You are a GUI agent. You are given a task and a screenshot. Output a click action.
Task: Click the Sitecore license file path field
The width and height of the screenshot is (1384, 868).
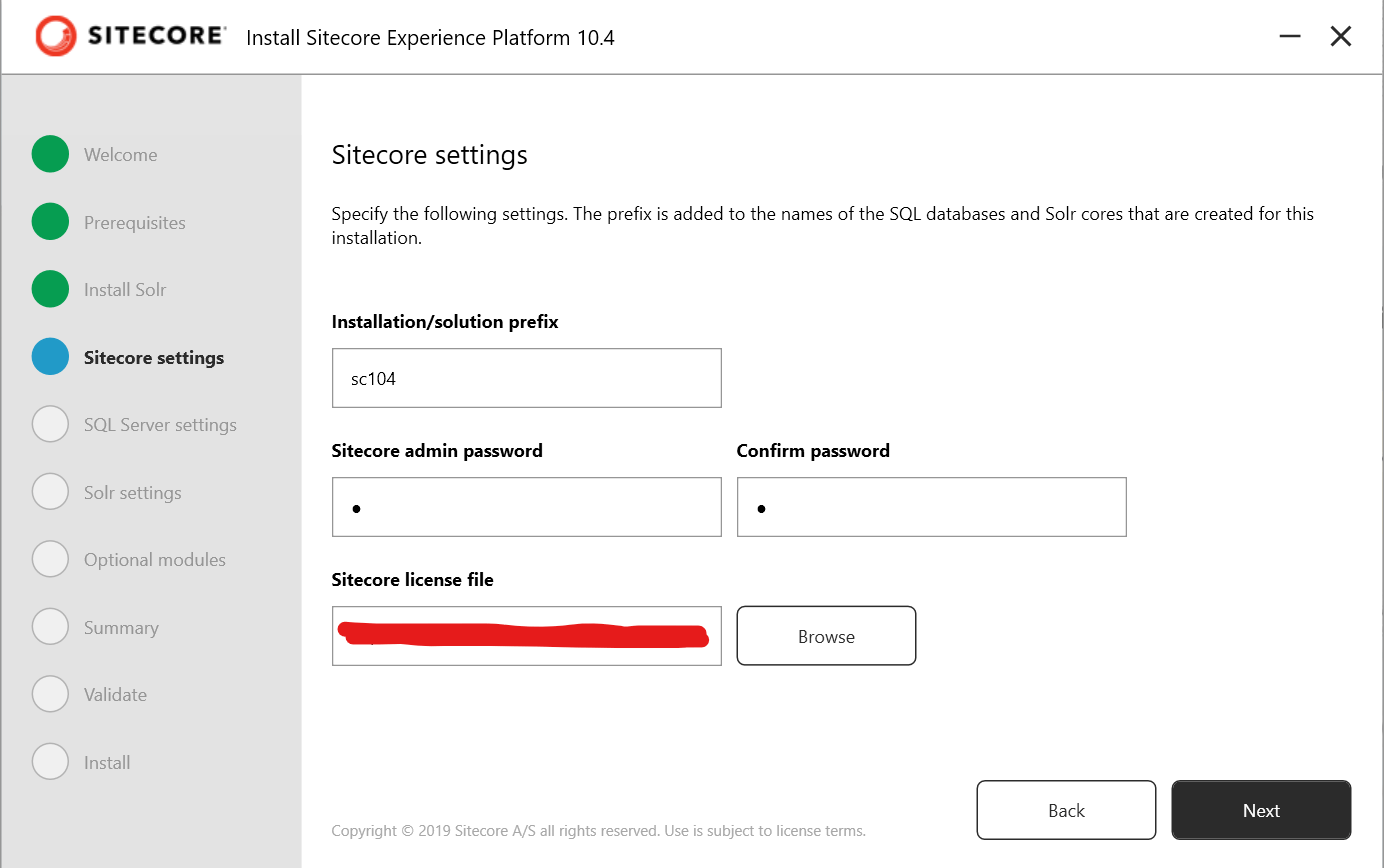click(x=526, y=636)
